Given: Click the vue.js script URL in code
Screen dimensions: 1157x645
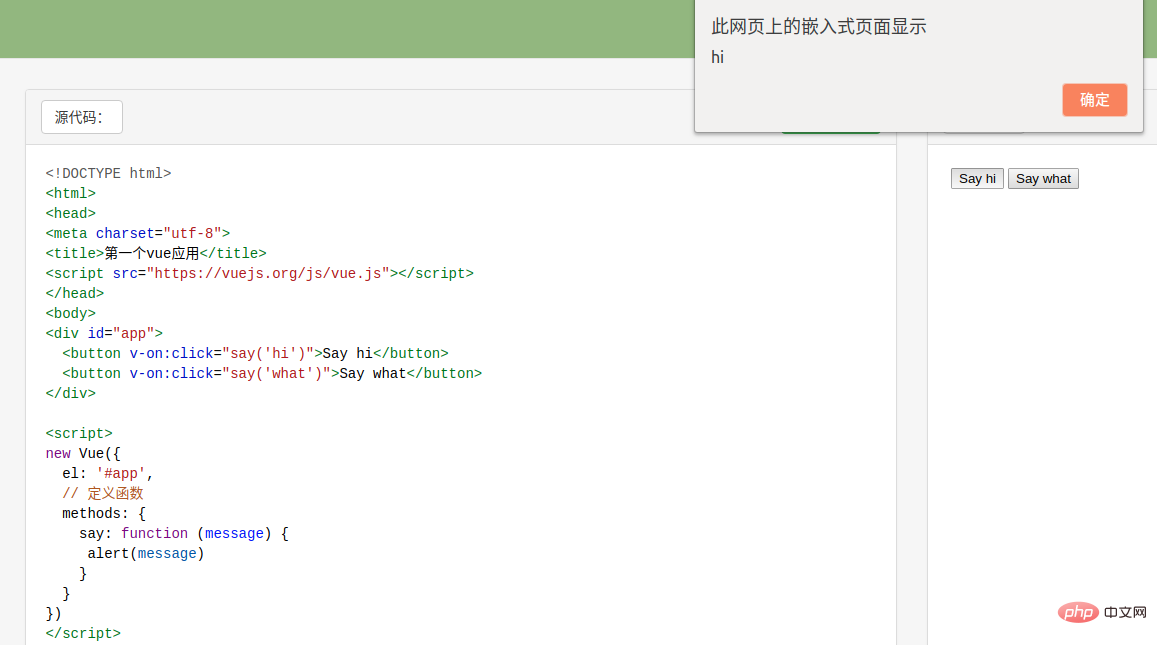Looking at the screenshot, I should click(268, 273).
